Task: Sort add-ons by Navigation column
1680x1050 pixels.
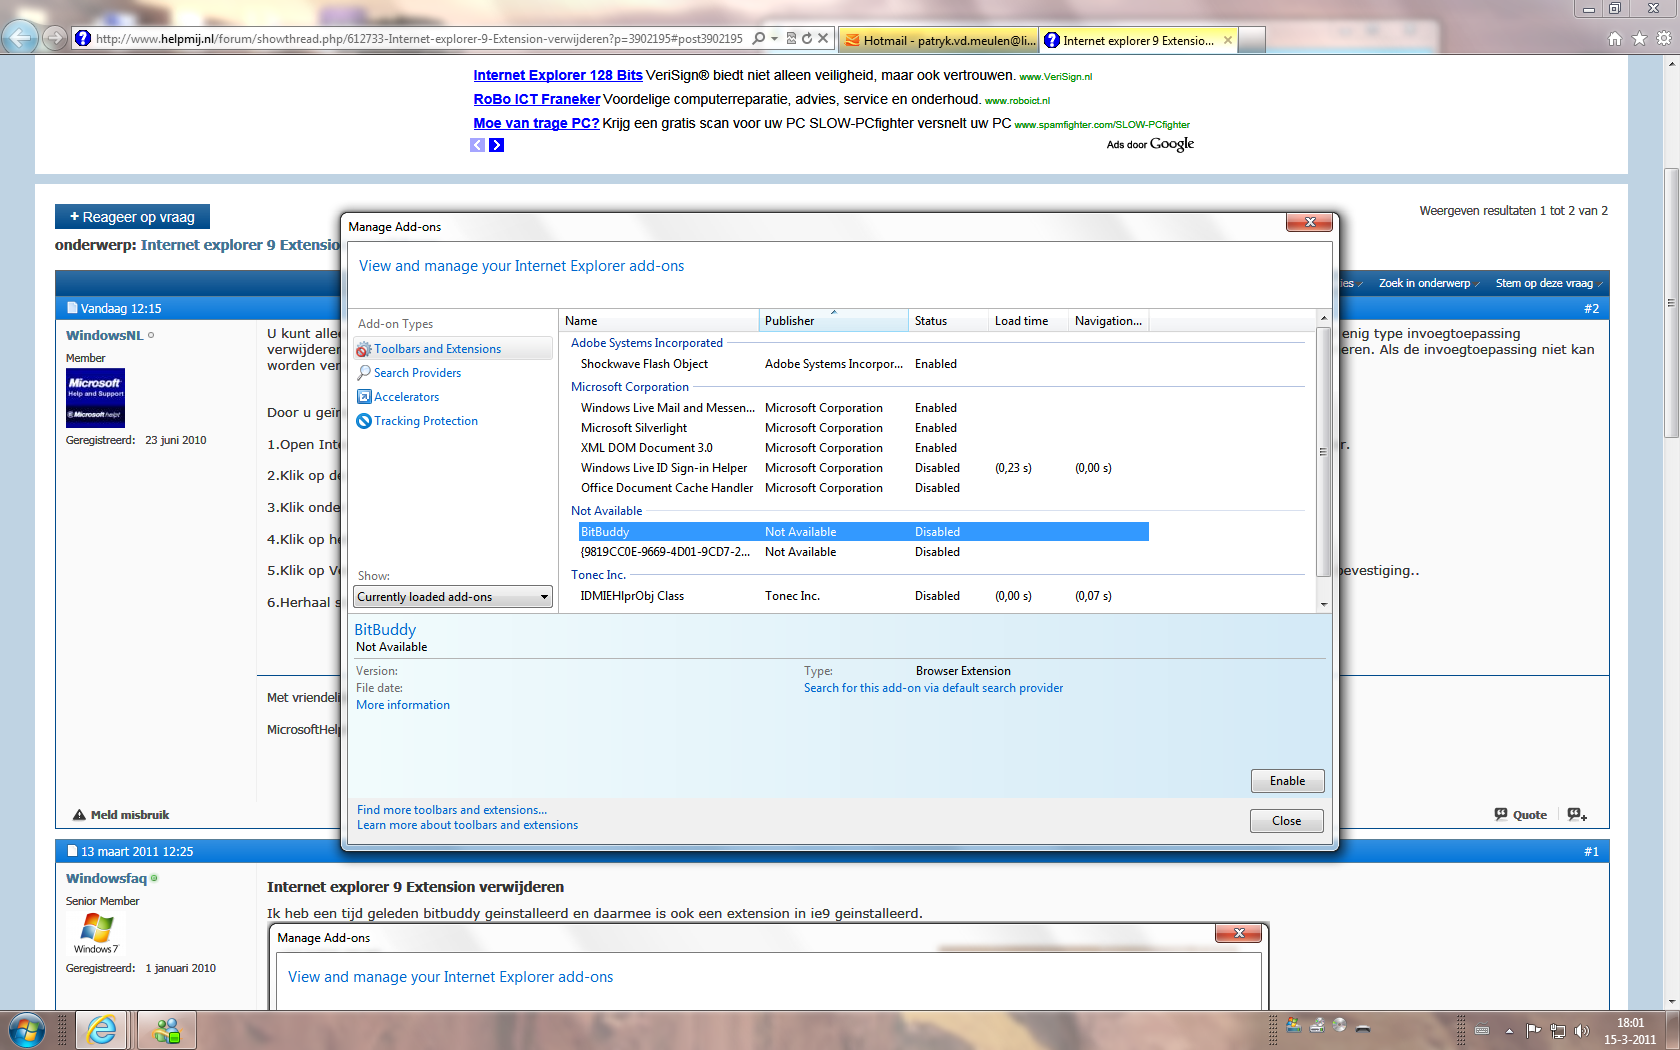Action: click(x=1109, y=321)
